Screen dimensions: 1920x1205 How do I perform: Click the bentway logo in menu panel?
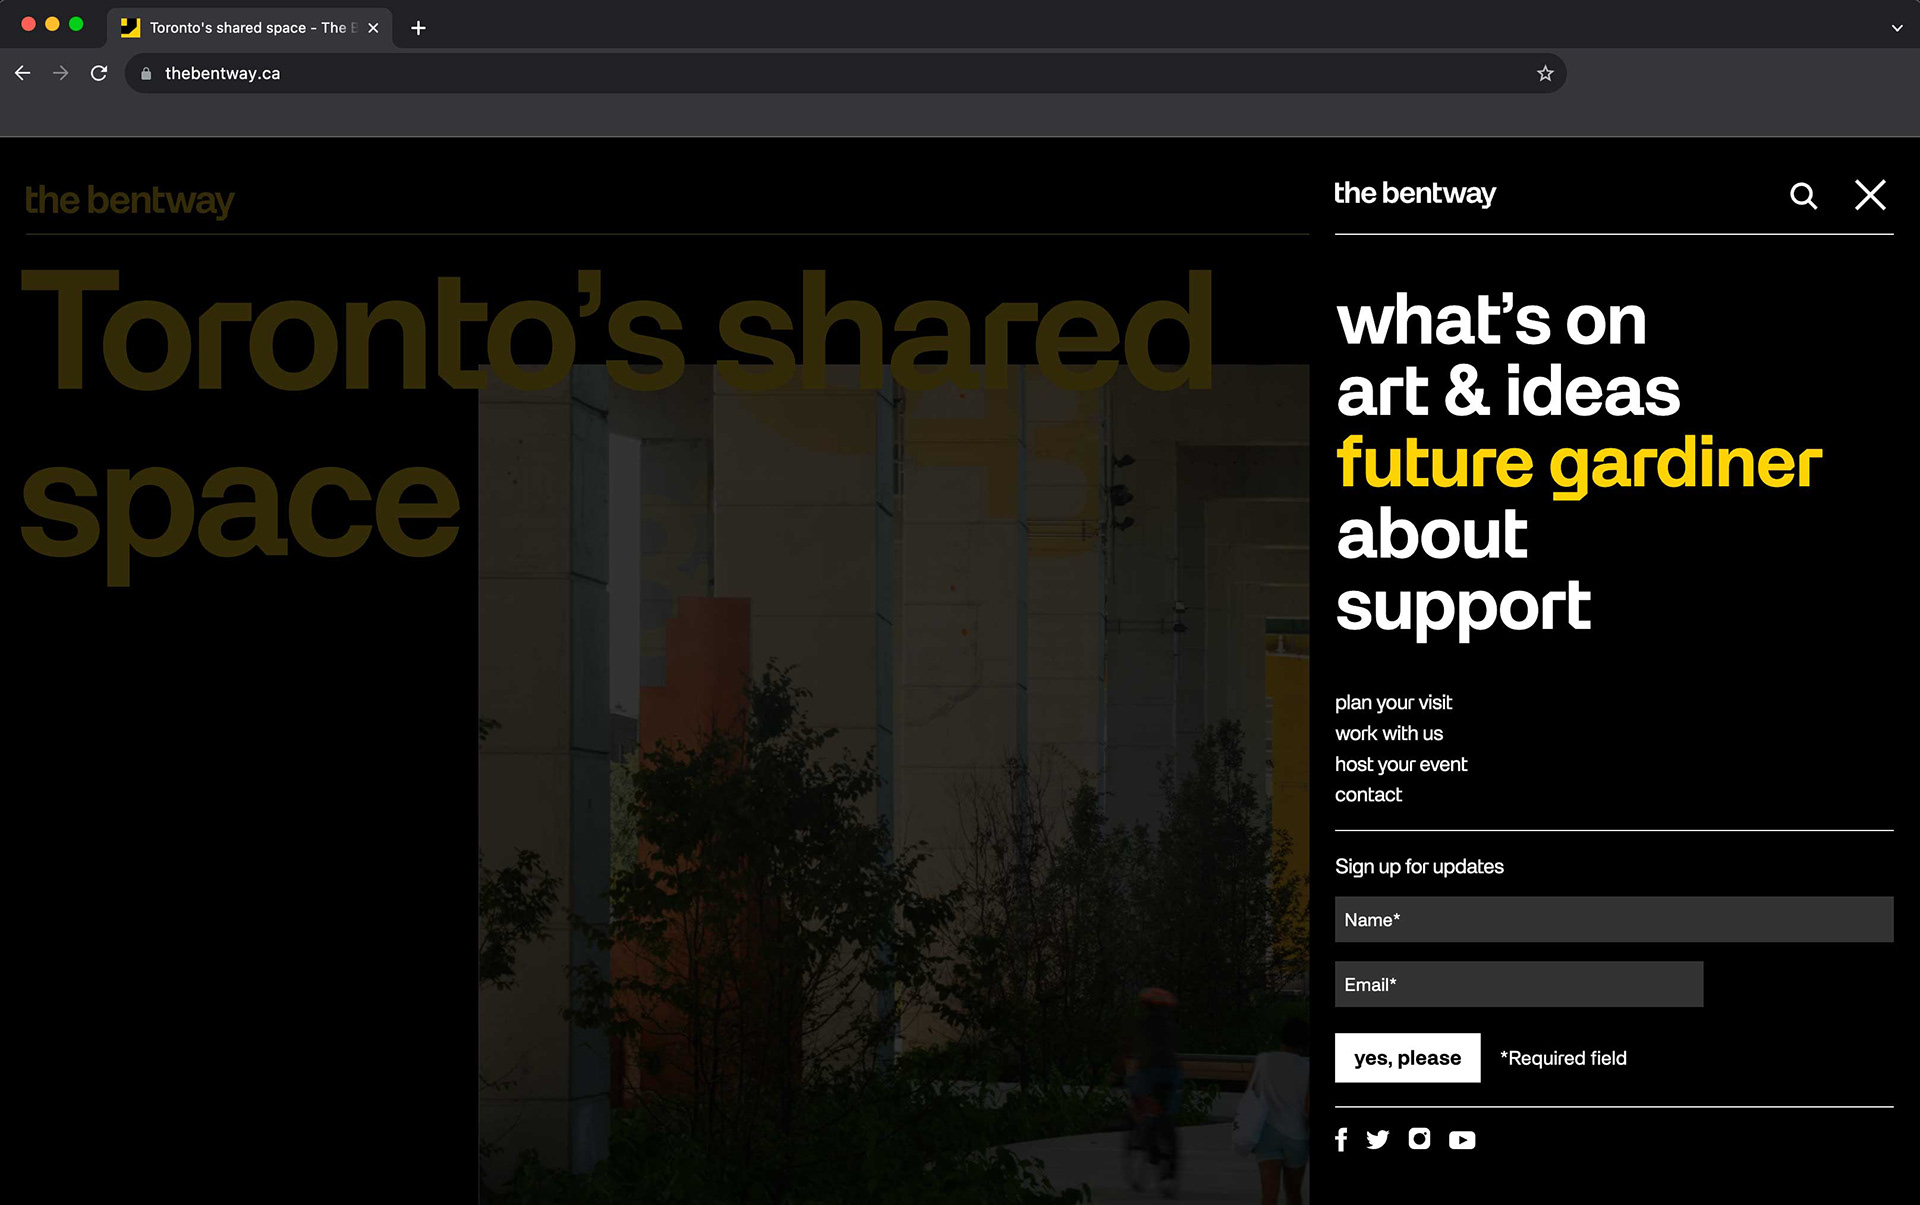tap(1414, 193)
